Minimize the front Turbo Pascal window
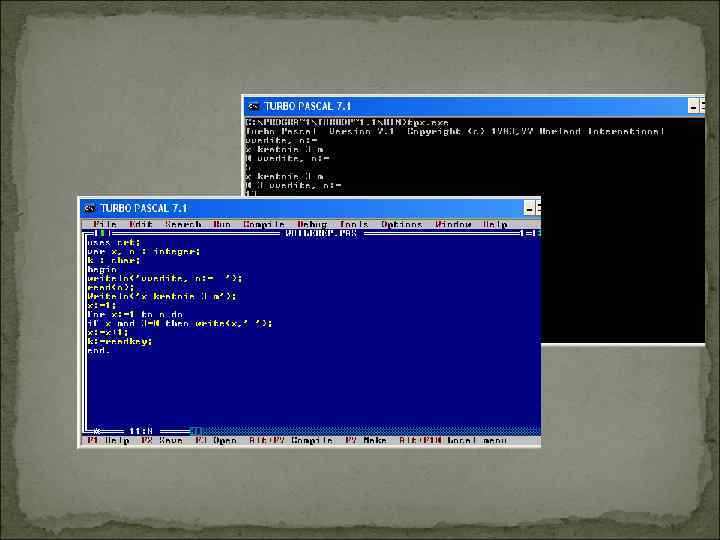 529,208
